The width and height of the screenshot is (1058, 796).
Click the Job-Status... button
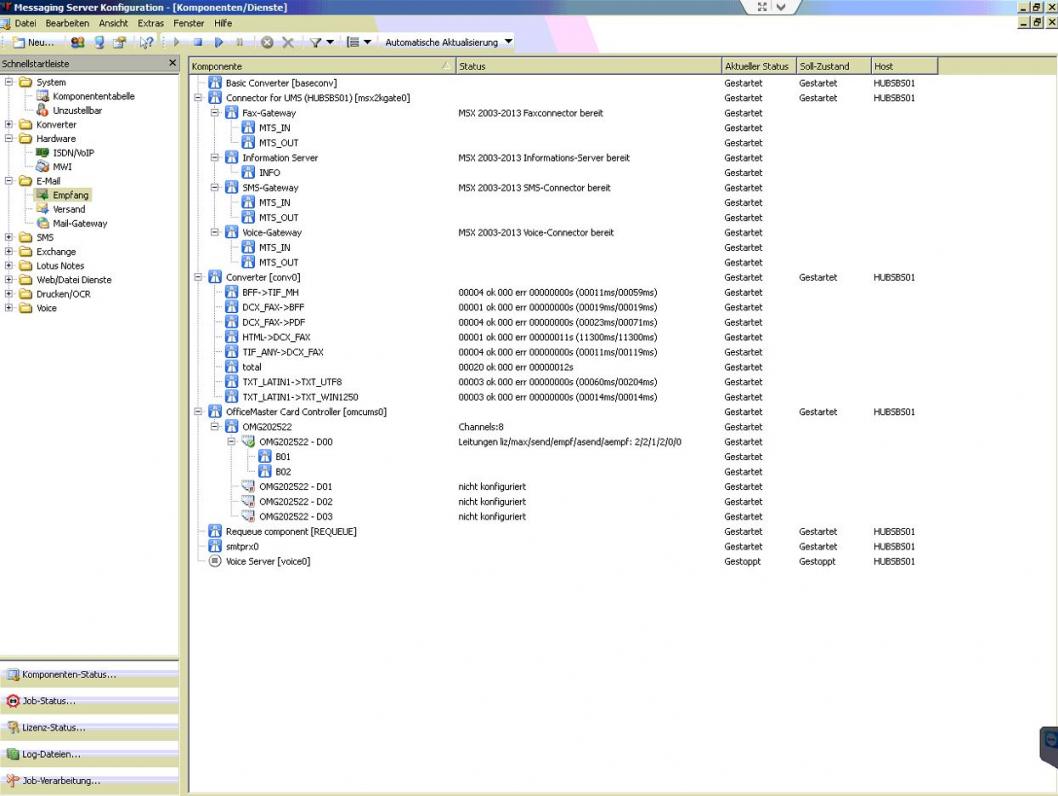[48, 701]
